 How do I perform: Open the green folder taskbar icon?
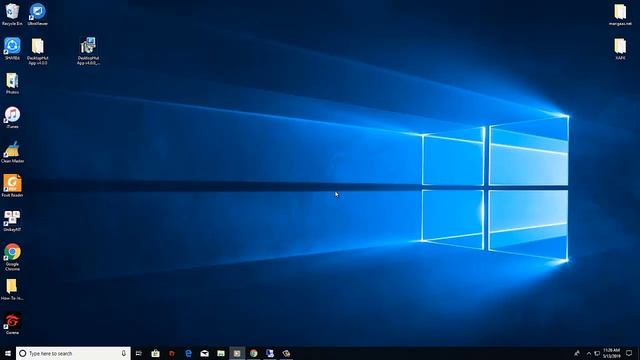tap(221, 353)
